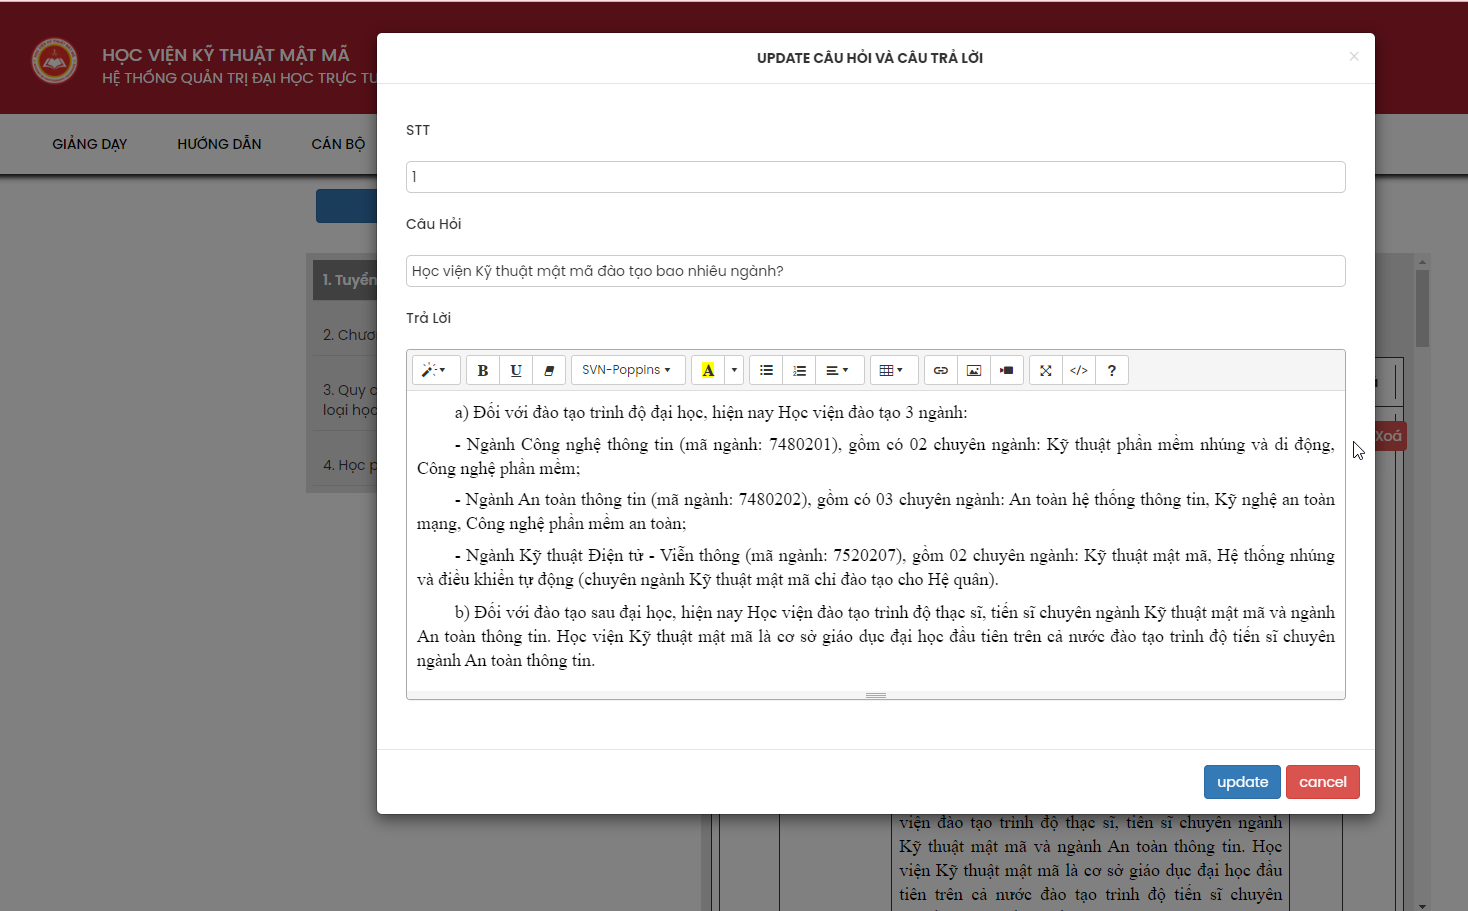Open table insert dropdown
Image resolution: width=1468 pixels, height=911 pixels.
pyautogui.click(x=892, y=370)
